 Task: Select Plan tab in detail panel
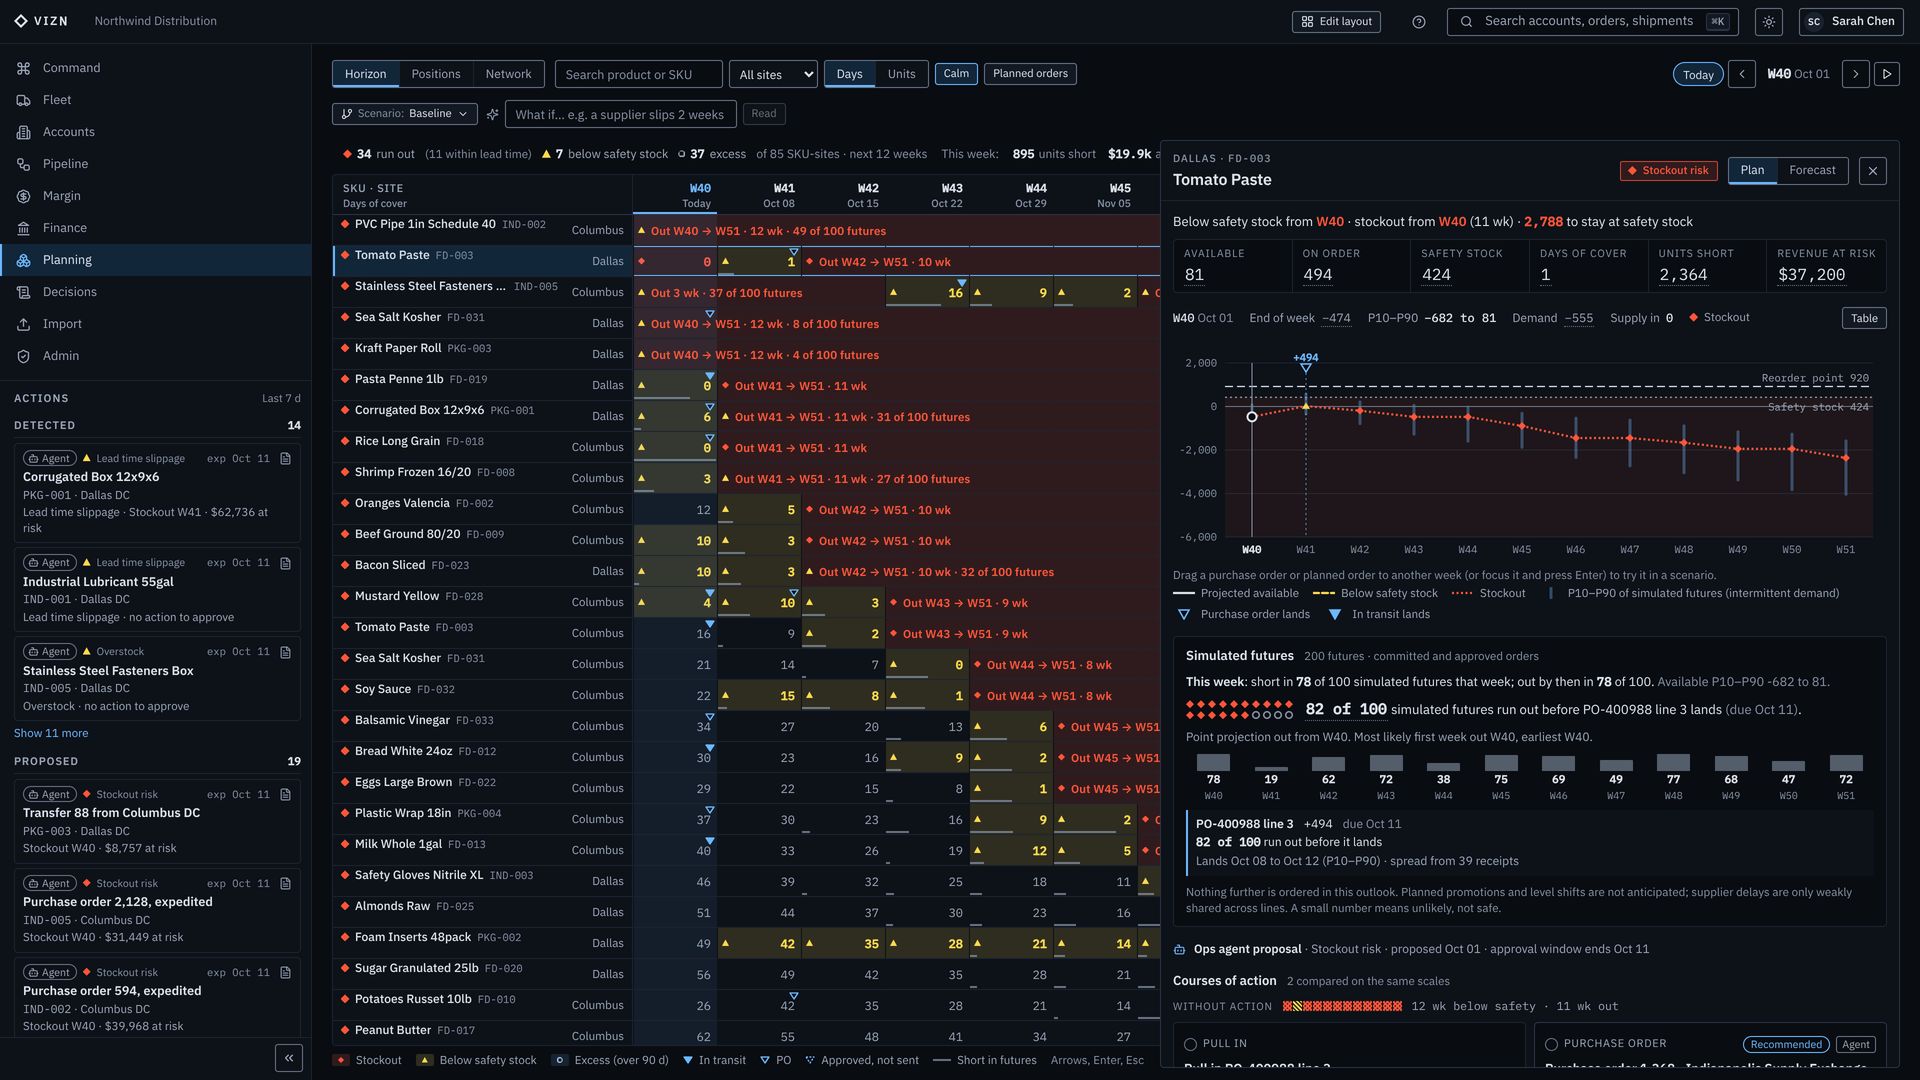point(1752,170)
